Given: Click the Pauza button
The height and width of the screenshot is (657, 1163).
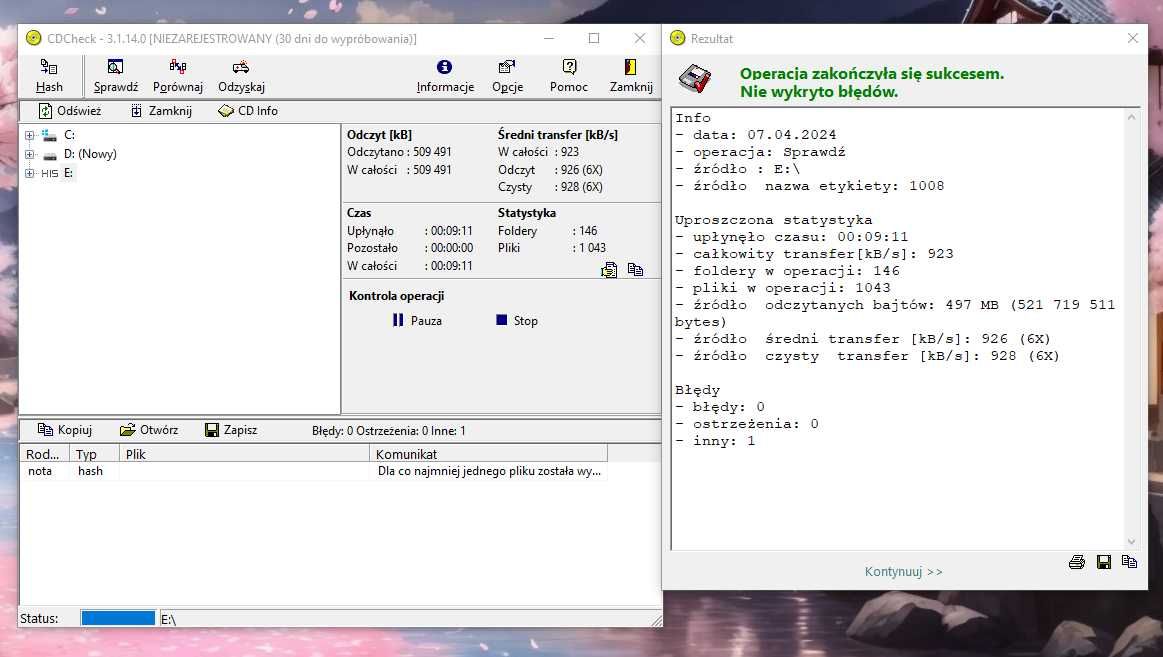Looking at the screenshot, I should tap(417, 320).
